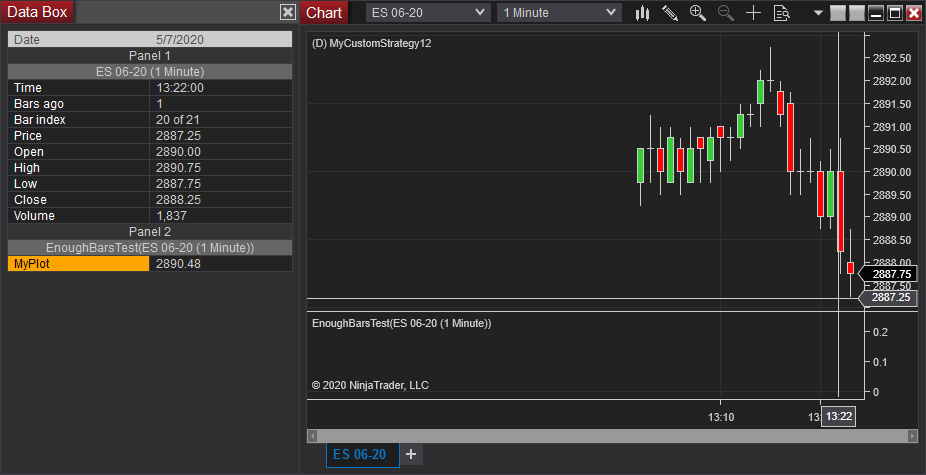Select the Close value 2888.25
The image size is (926, 475).
(178, 200)
